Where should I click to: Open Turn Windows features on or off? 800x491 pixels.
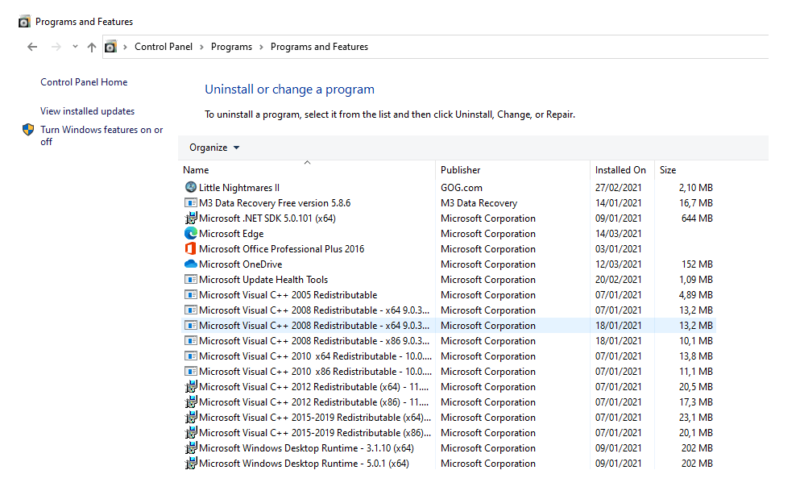[x=102, y=136]
